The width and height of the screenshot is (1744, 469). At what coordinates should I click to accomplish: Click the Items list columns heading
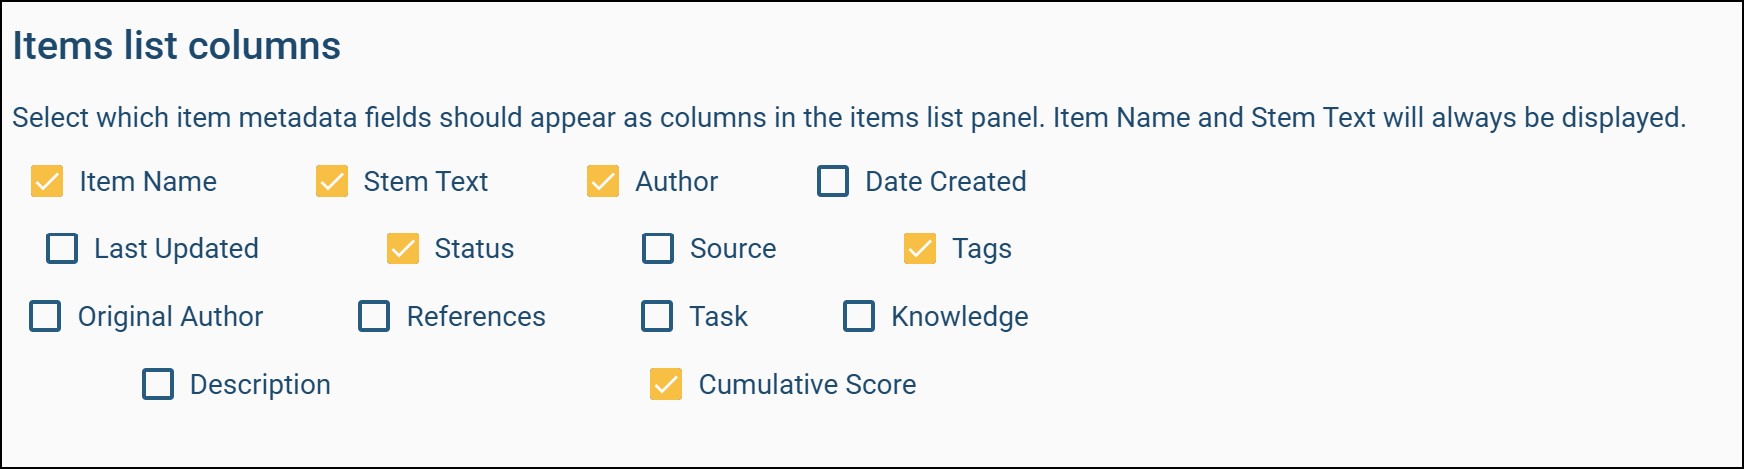(177, 46)
